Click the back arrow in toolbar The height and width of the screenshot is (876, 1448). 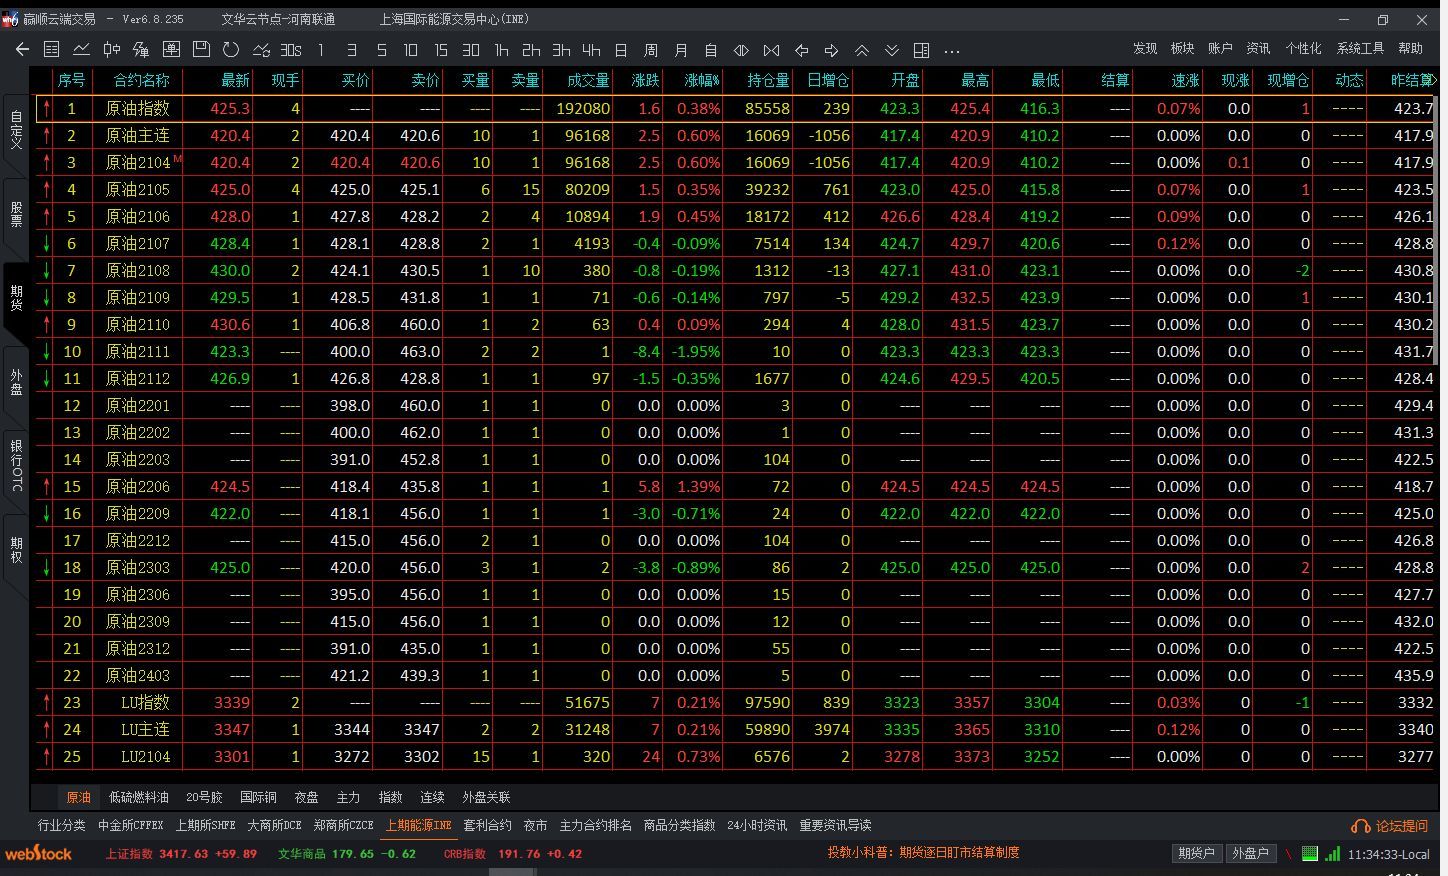[22, 49]
